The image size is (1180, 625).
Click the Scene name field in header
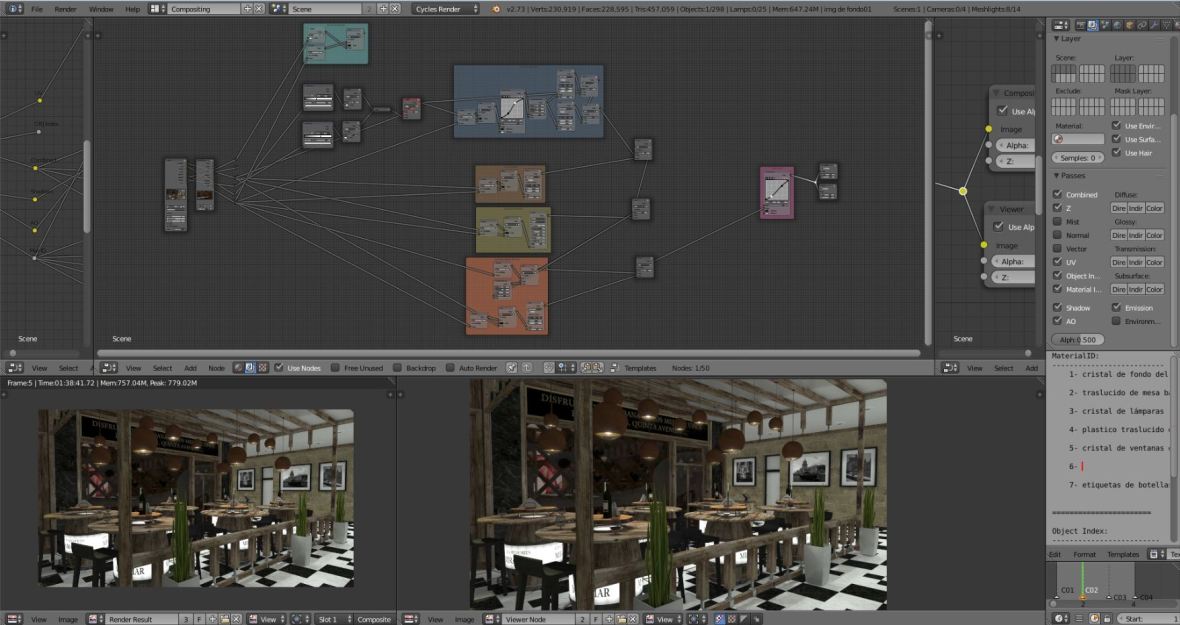pyautogui.click(x=325, y=8)
